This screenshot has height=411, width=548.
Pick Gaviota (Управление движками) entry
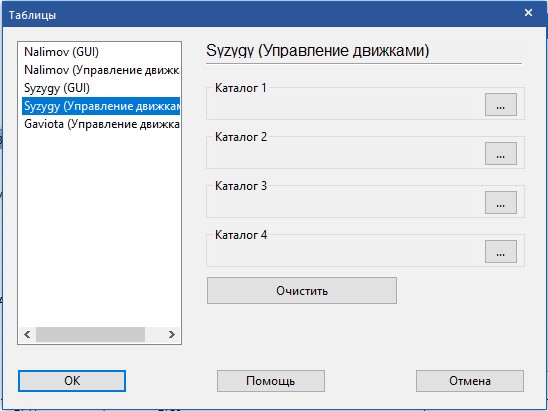tap(101, 124)
